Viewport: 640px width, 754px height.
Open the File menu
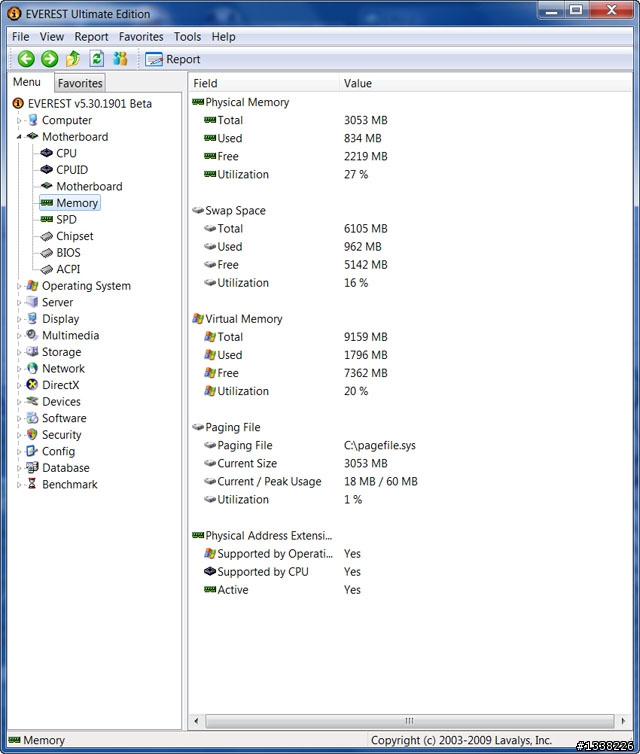[x=21, y=37]
